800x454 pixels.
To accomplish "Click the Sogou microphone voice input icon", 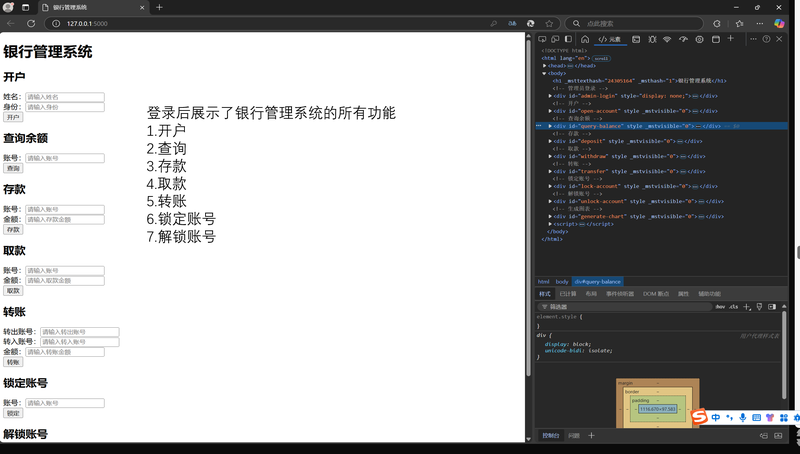I will [743, 417].
